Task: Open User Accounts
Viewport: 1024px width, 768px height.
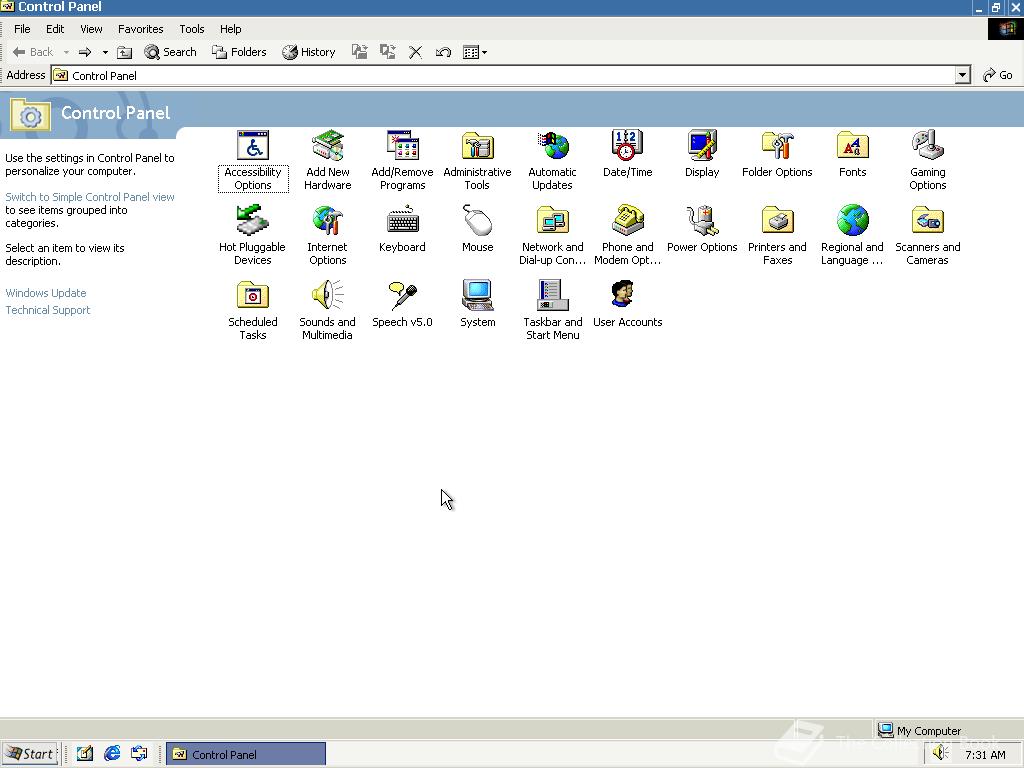Action: 627,304
